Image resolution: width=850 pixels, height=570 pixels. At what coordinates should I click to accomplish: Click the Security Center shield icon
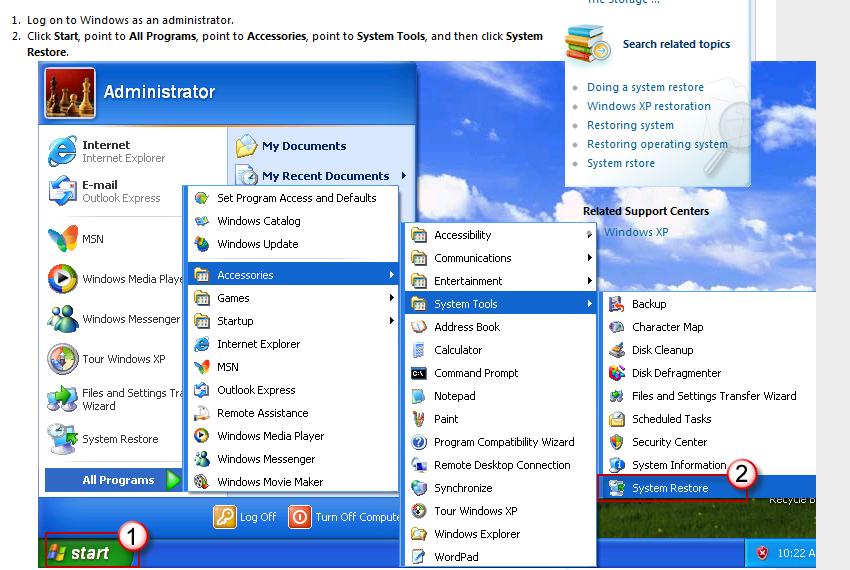click(616, 442)
